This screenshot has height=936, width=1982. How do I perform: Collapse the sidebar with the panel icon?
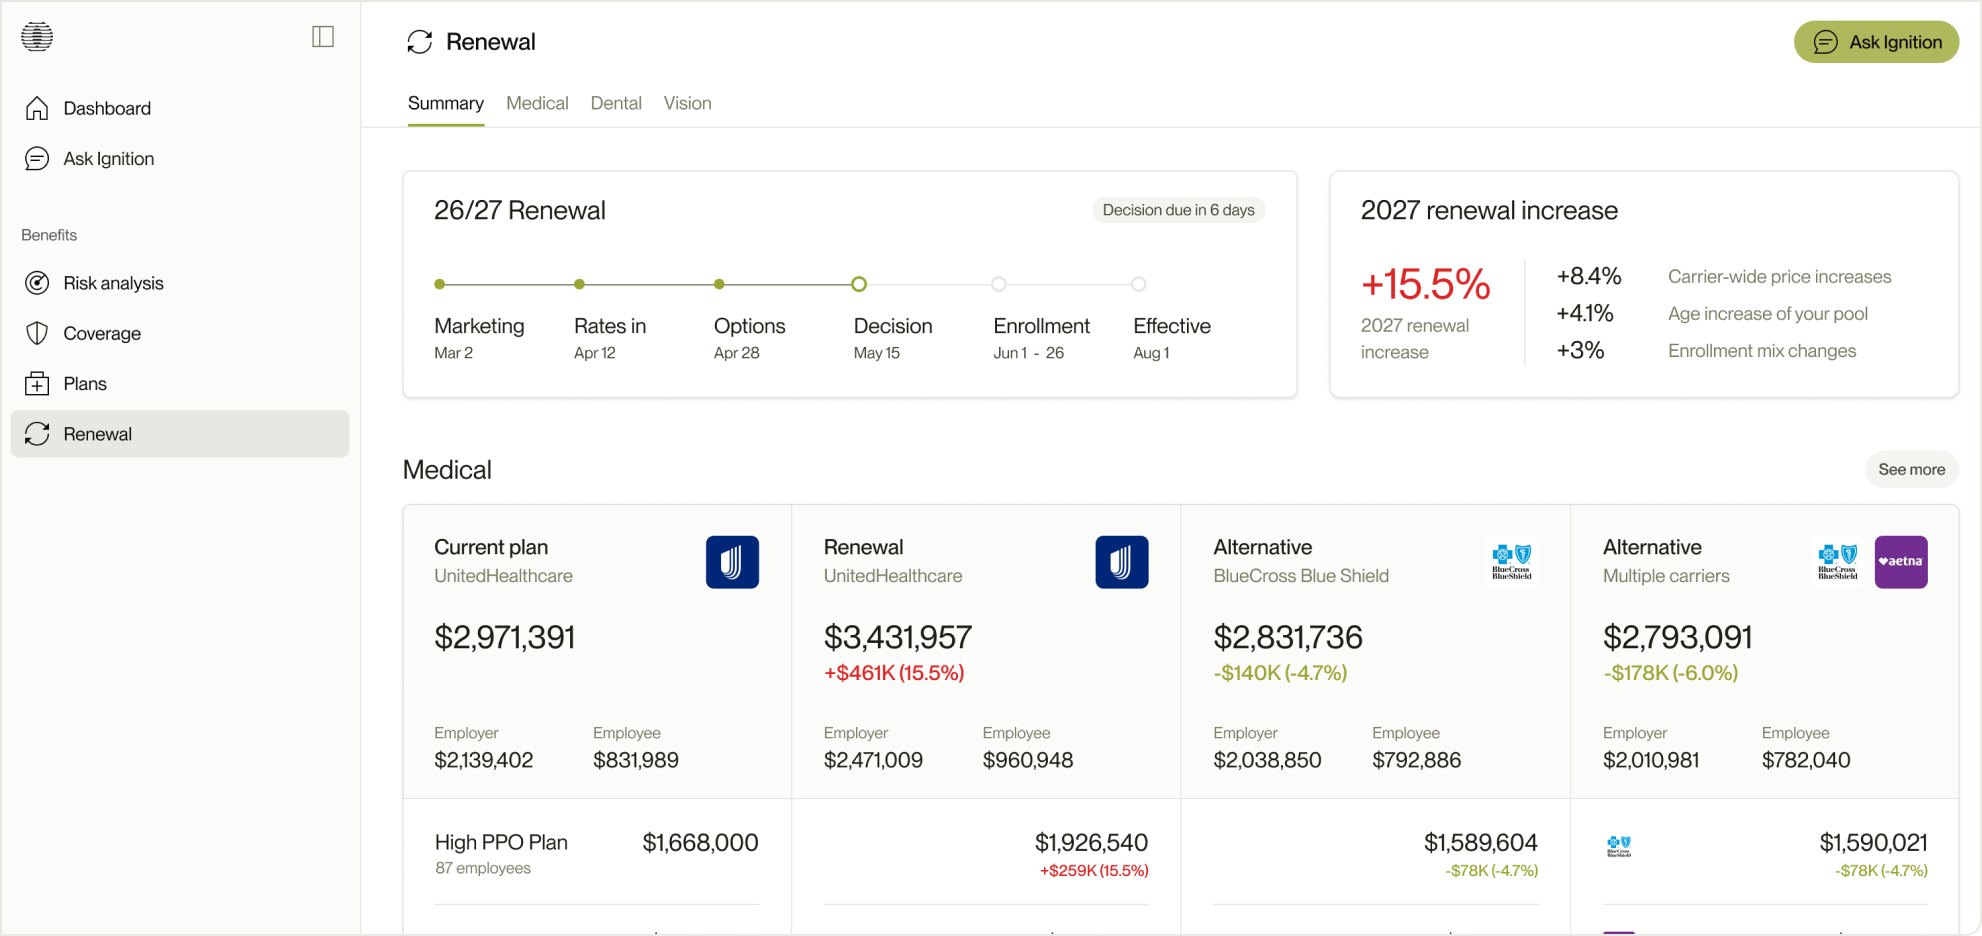pos(323,37)
